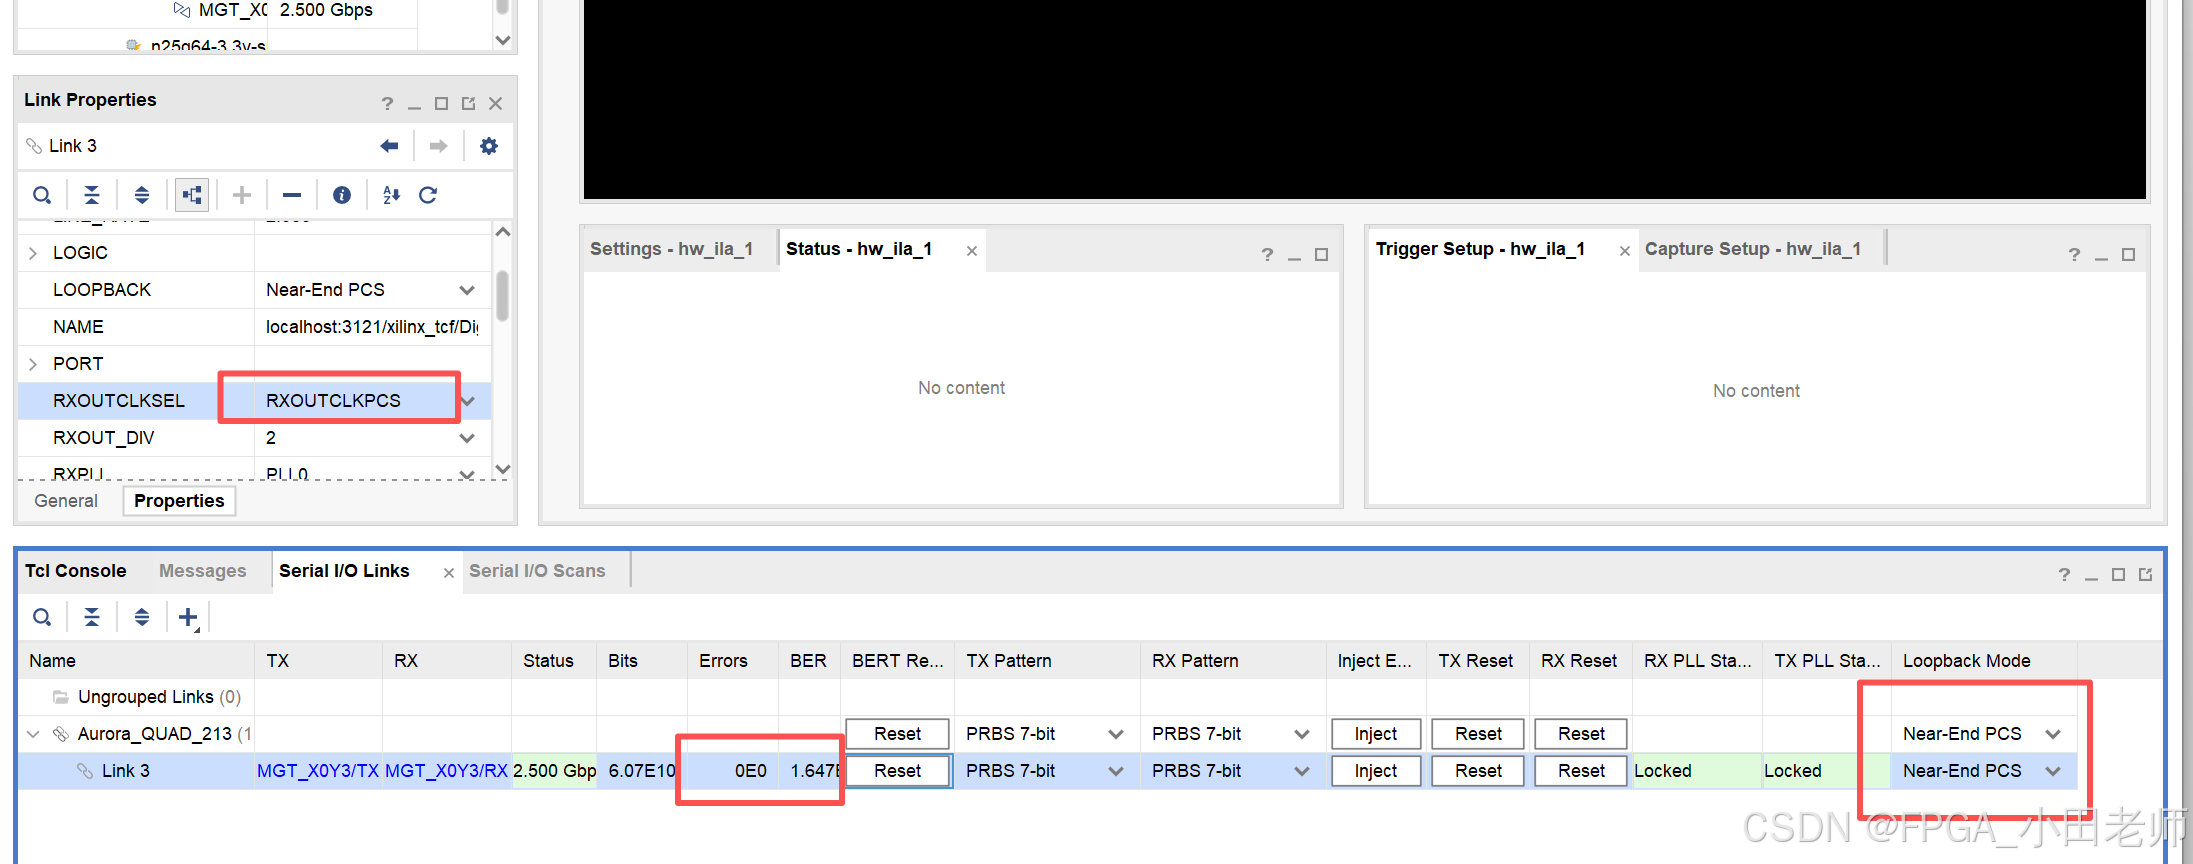Image resolution: width=2193 pixels, height=864 pixels.
Task: Switch to Settings - hw_ila_1 tab
Action: click(671, 249)
